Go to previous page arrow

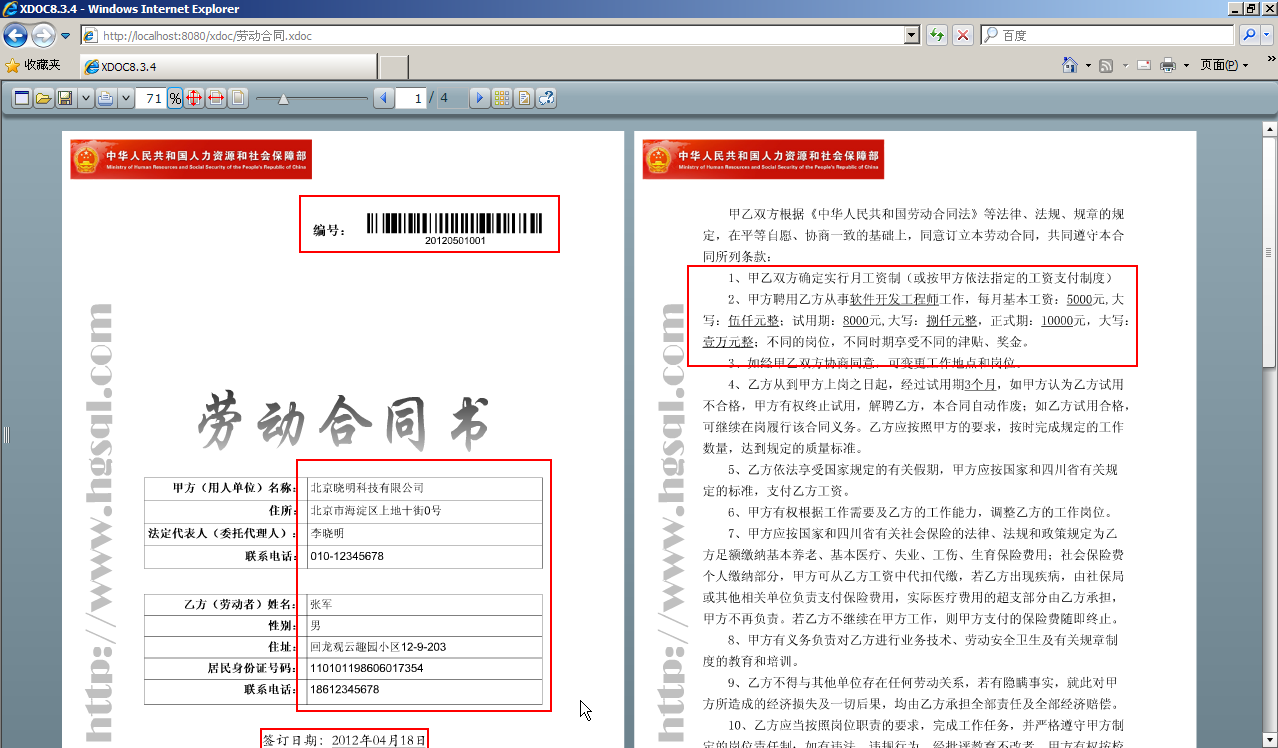383,98
